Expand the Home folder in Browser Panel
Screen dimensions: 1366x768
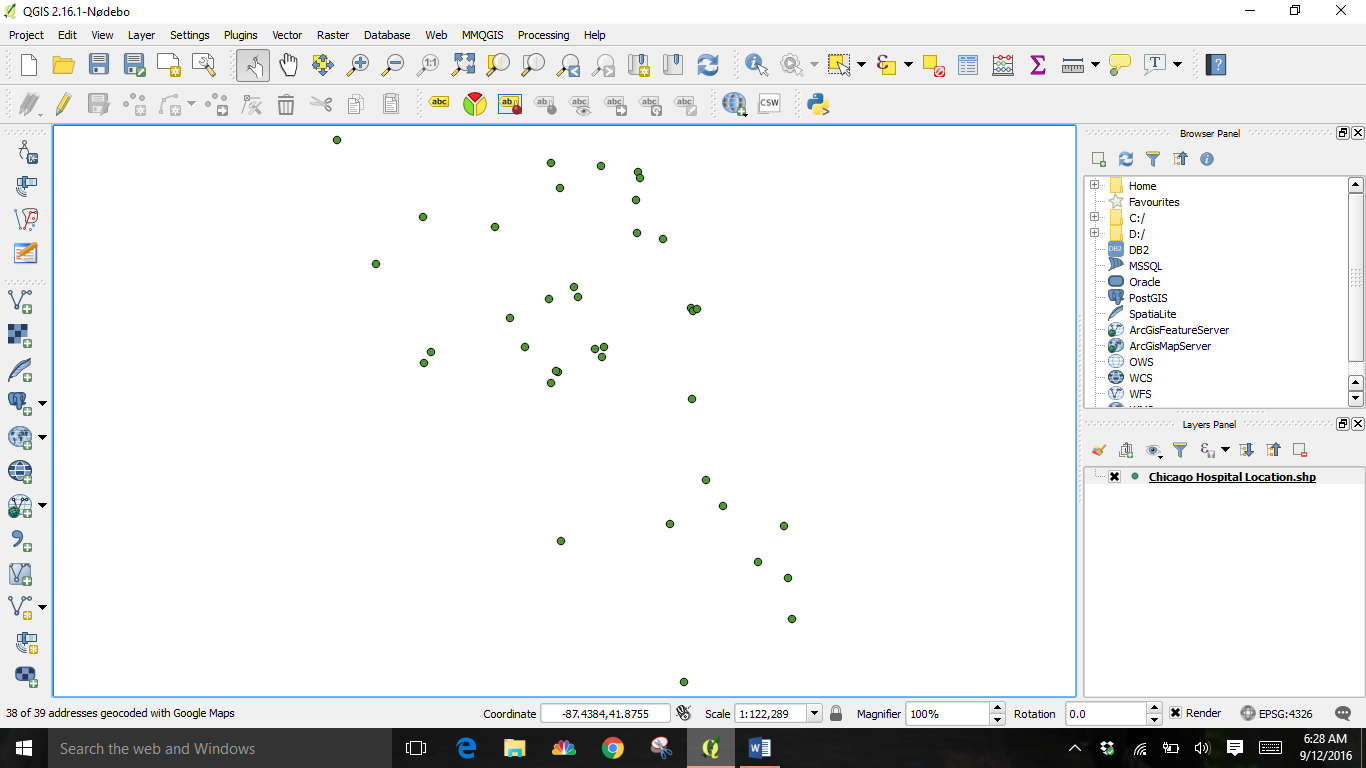pyautogui.click(x=1097, y=185)
